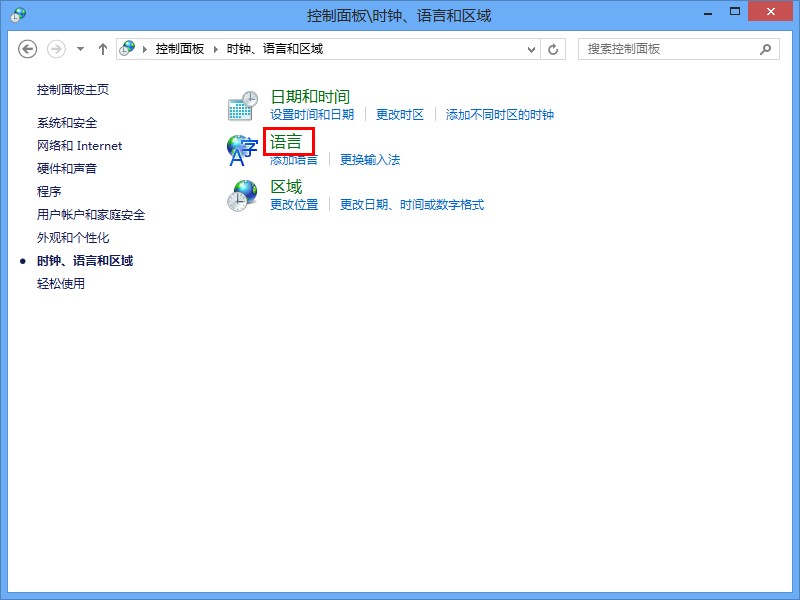
Task: Open the 语言 heading link
Action: point(286,142)
